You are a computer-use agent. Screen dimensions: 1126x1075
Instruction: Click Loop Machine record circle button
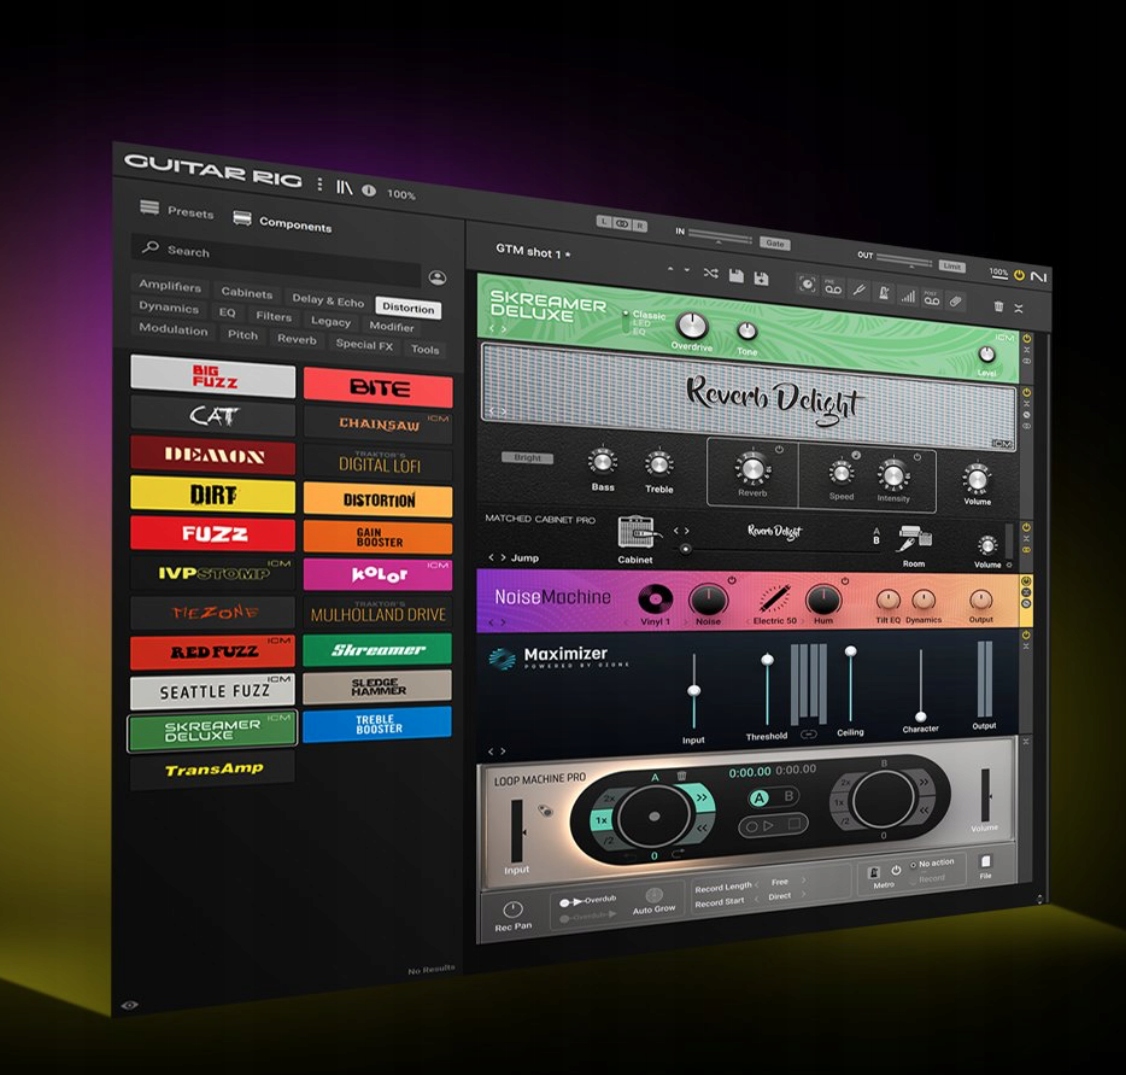(752, 827)
